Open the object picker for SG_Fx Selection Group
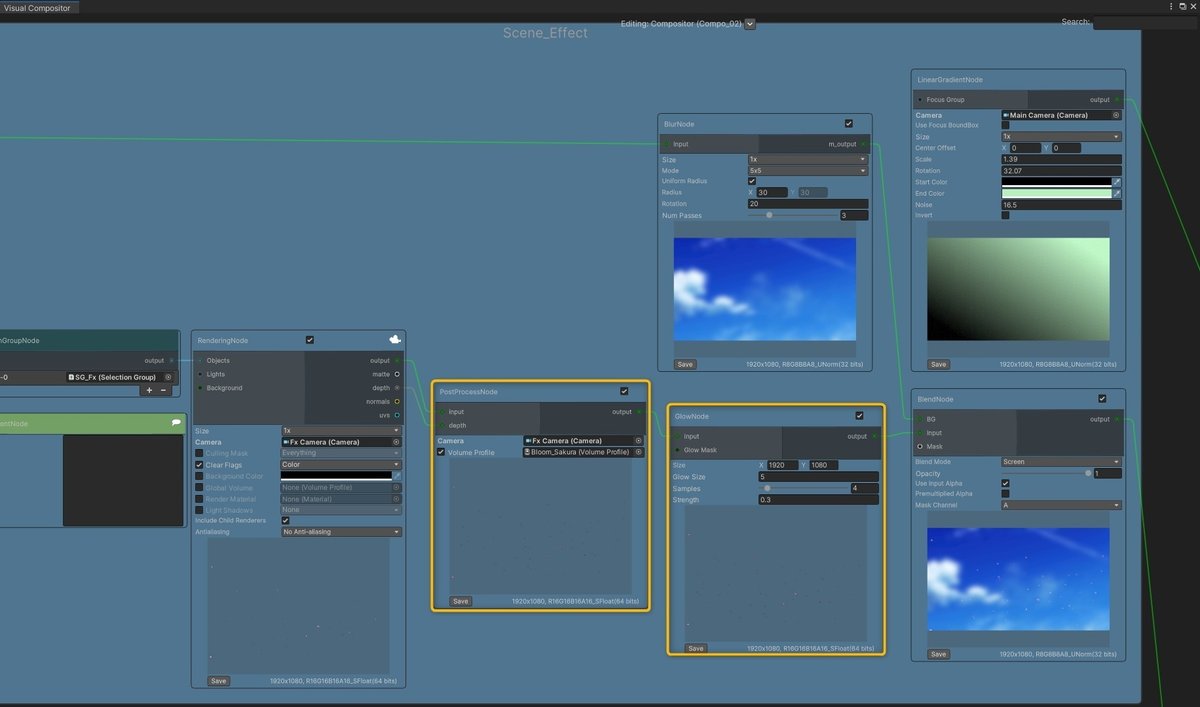1200x707 pixels. coord(169,377)
